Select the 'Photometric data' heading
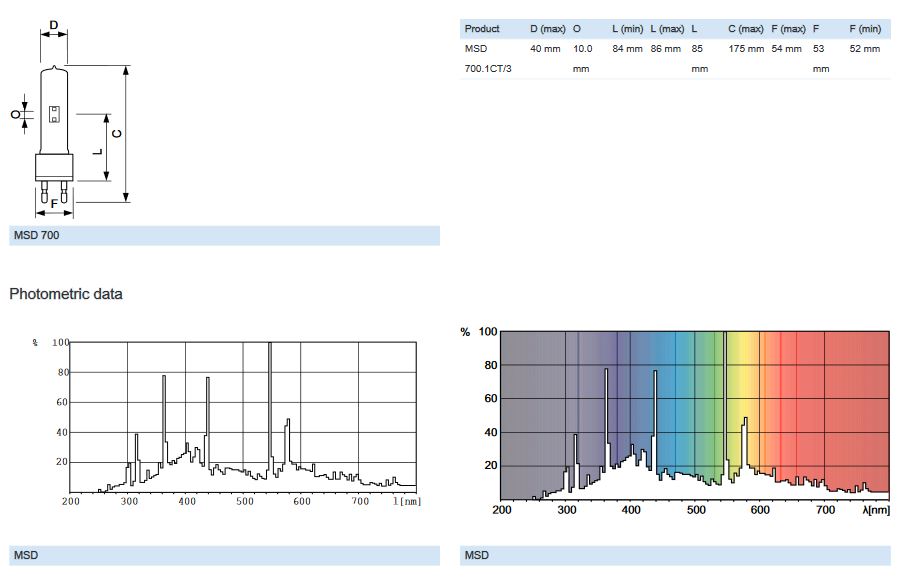 (65, 294)
